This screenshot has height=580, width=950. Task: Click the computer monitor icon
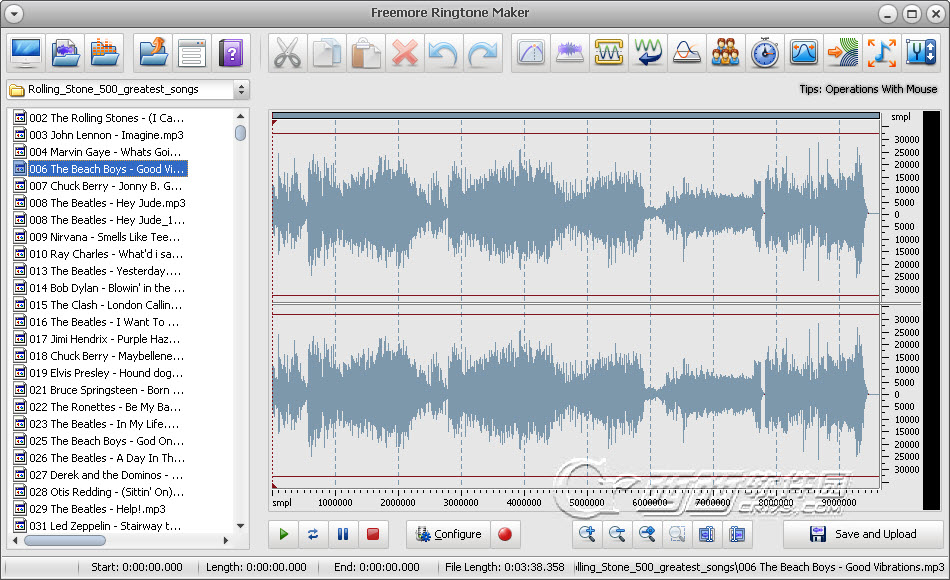click(25, 52)
